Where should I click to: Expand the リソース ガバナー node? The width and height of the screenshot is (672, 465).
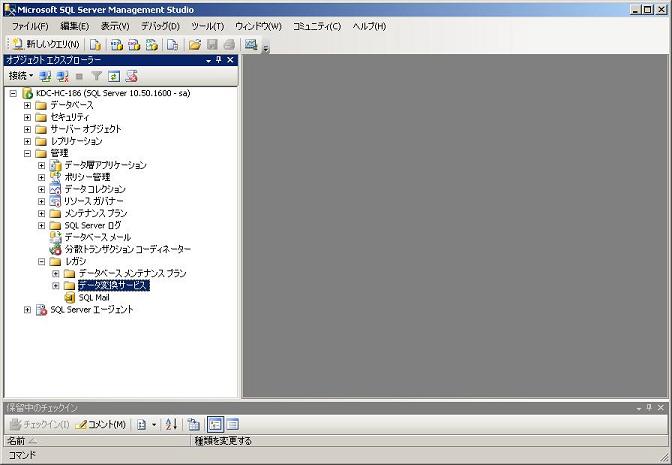pos(42,201)
